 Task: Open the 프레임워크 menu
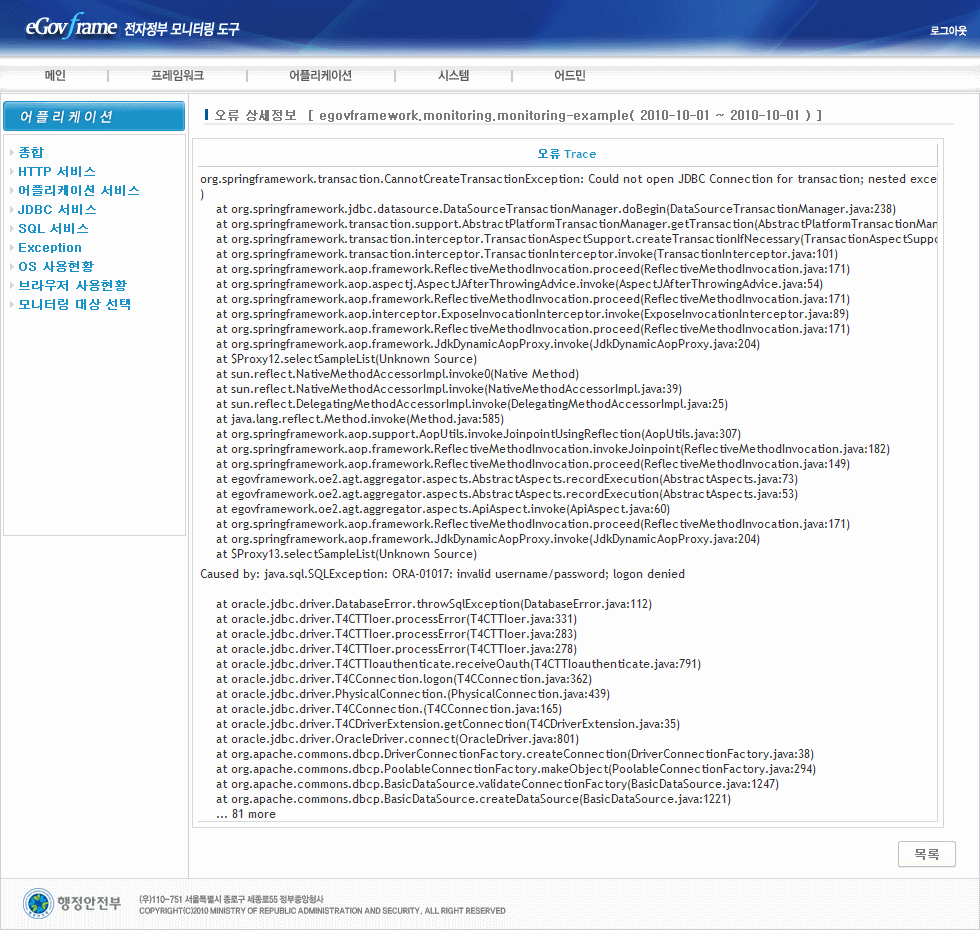(178, 76)
